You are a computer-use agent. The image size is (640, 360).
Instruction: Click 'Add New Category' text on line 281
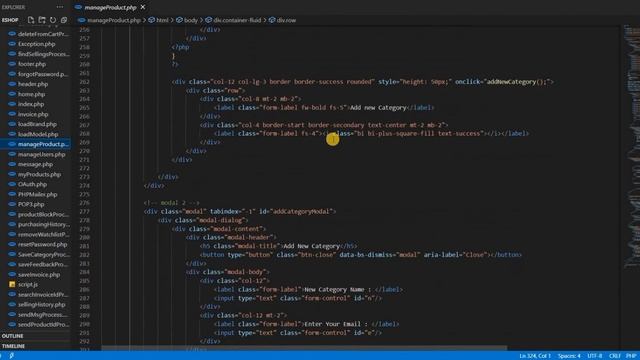tap(311, 246)
